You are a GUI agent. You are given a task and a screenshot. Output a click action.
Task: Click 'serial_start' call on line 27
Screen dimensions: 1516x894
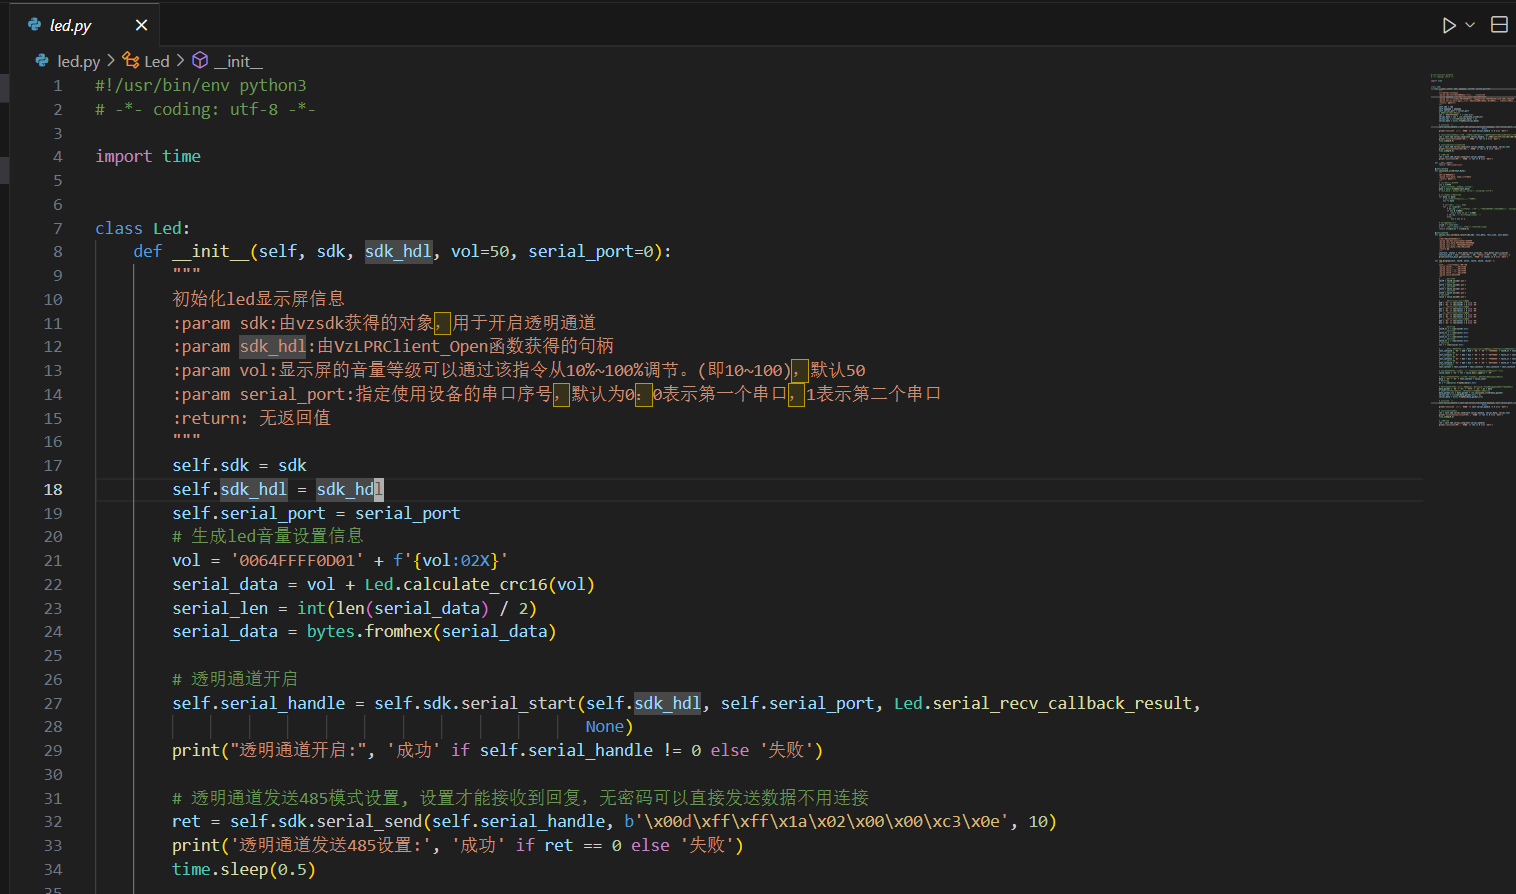point(518,703)
